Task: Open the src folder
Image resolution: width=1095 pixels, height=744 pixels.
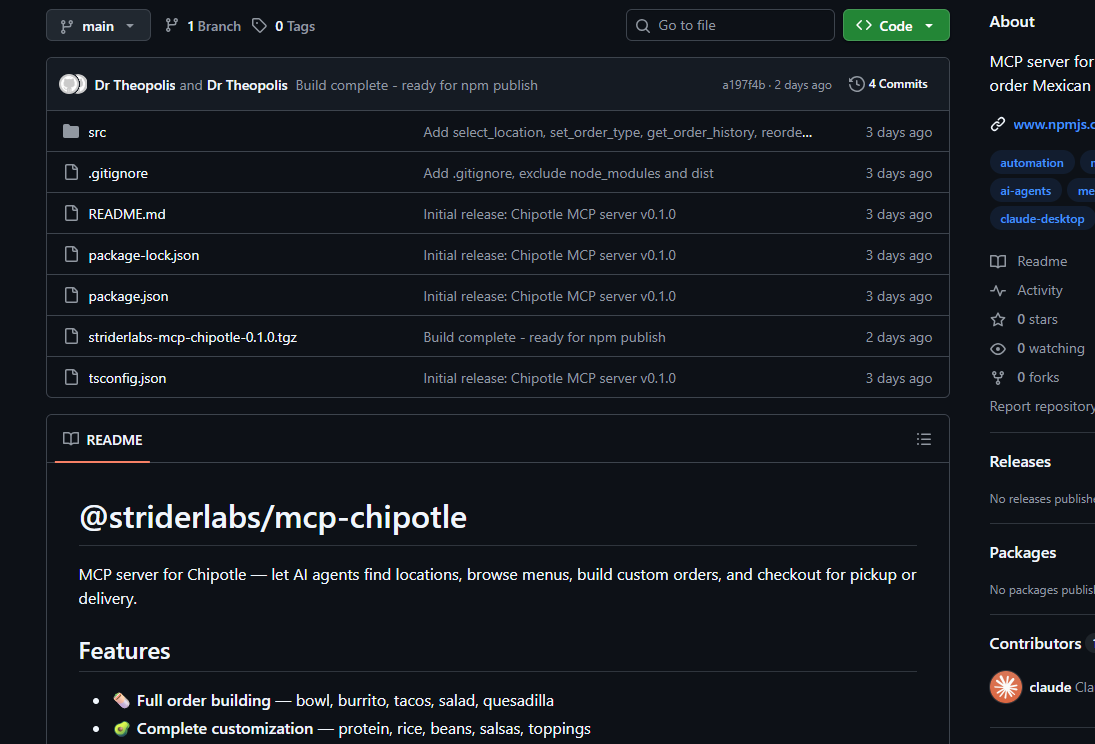Action: click(97, 132)
